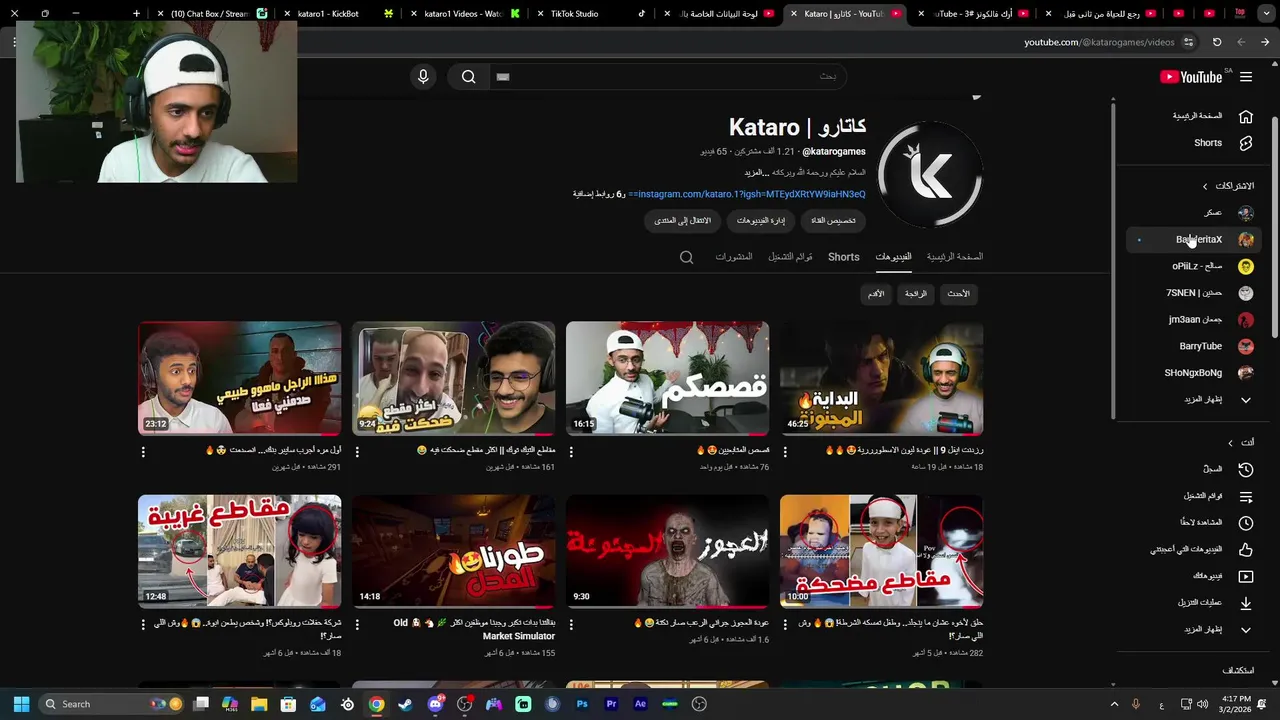This screenshot has width=1280, height=720.
Task: Click inside the YouTube search field
Action: (668, 77)
